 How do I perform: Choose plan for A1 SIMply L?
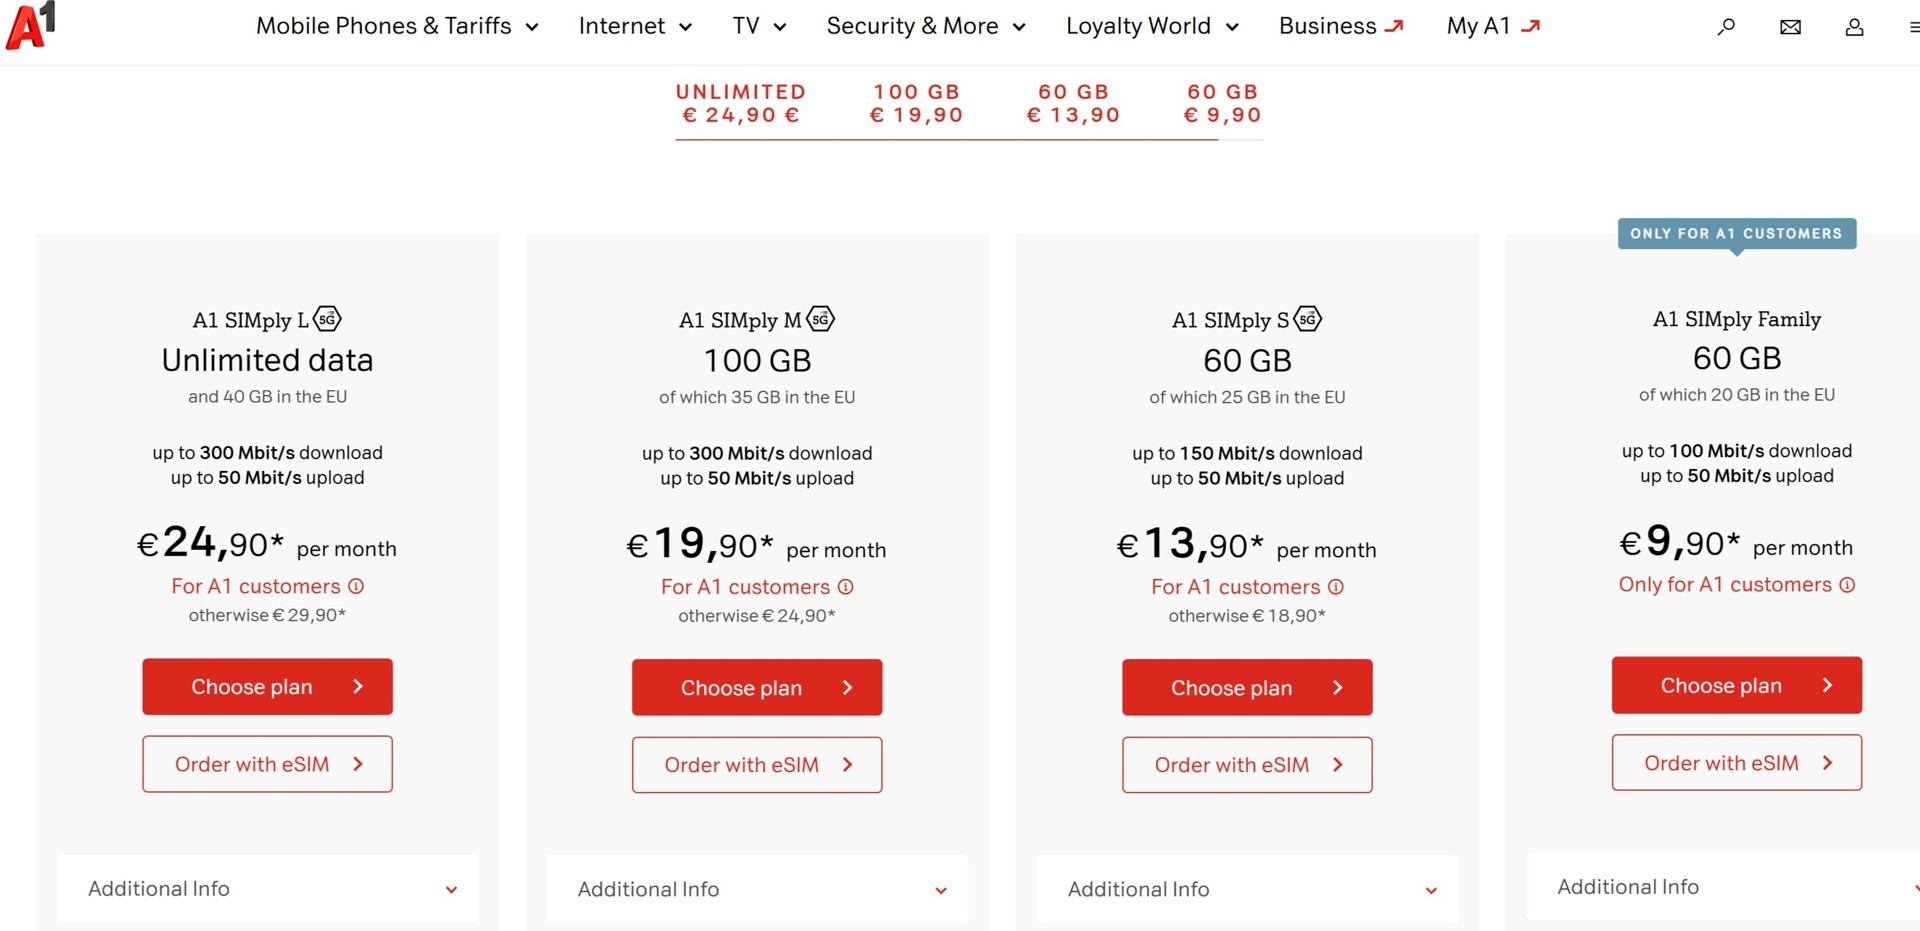[267, 687]
